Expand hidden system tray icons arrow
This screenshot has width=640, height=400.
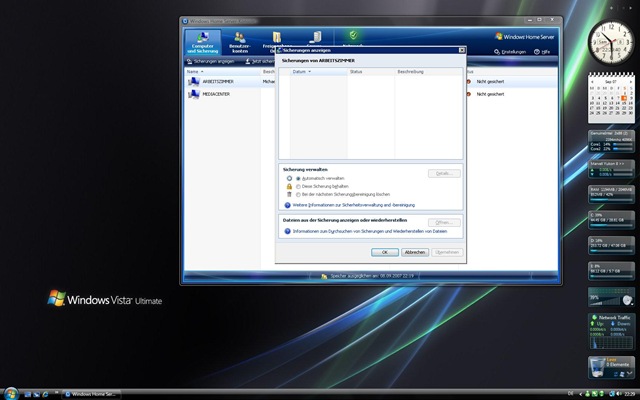(580, 394)
